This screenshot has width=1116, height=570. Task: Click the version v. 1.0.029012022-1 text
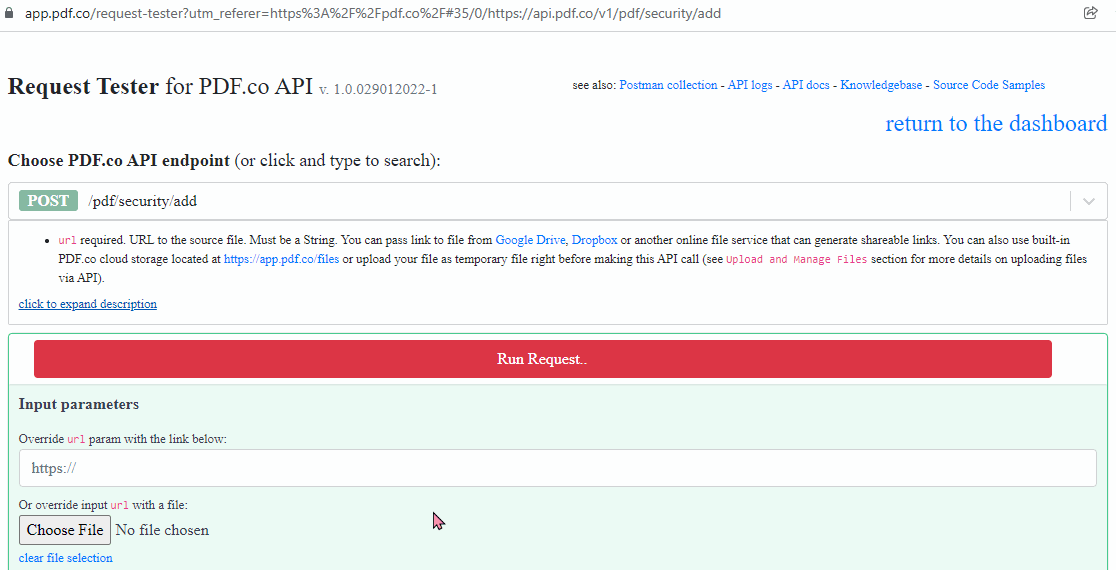point(378,90)
